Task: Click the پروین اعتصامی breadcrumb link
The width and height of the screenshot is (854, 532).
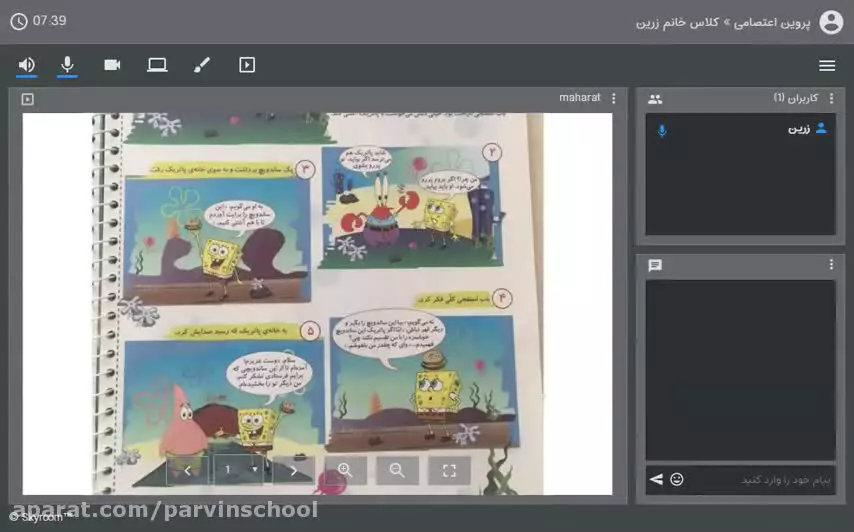Action: [772, 23]
